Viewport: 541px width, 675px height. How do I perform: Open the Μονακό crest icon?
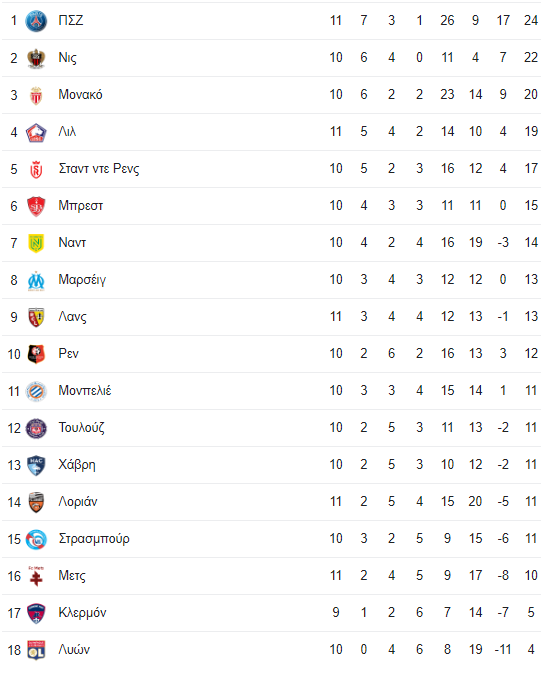coord(36,95)
